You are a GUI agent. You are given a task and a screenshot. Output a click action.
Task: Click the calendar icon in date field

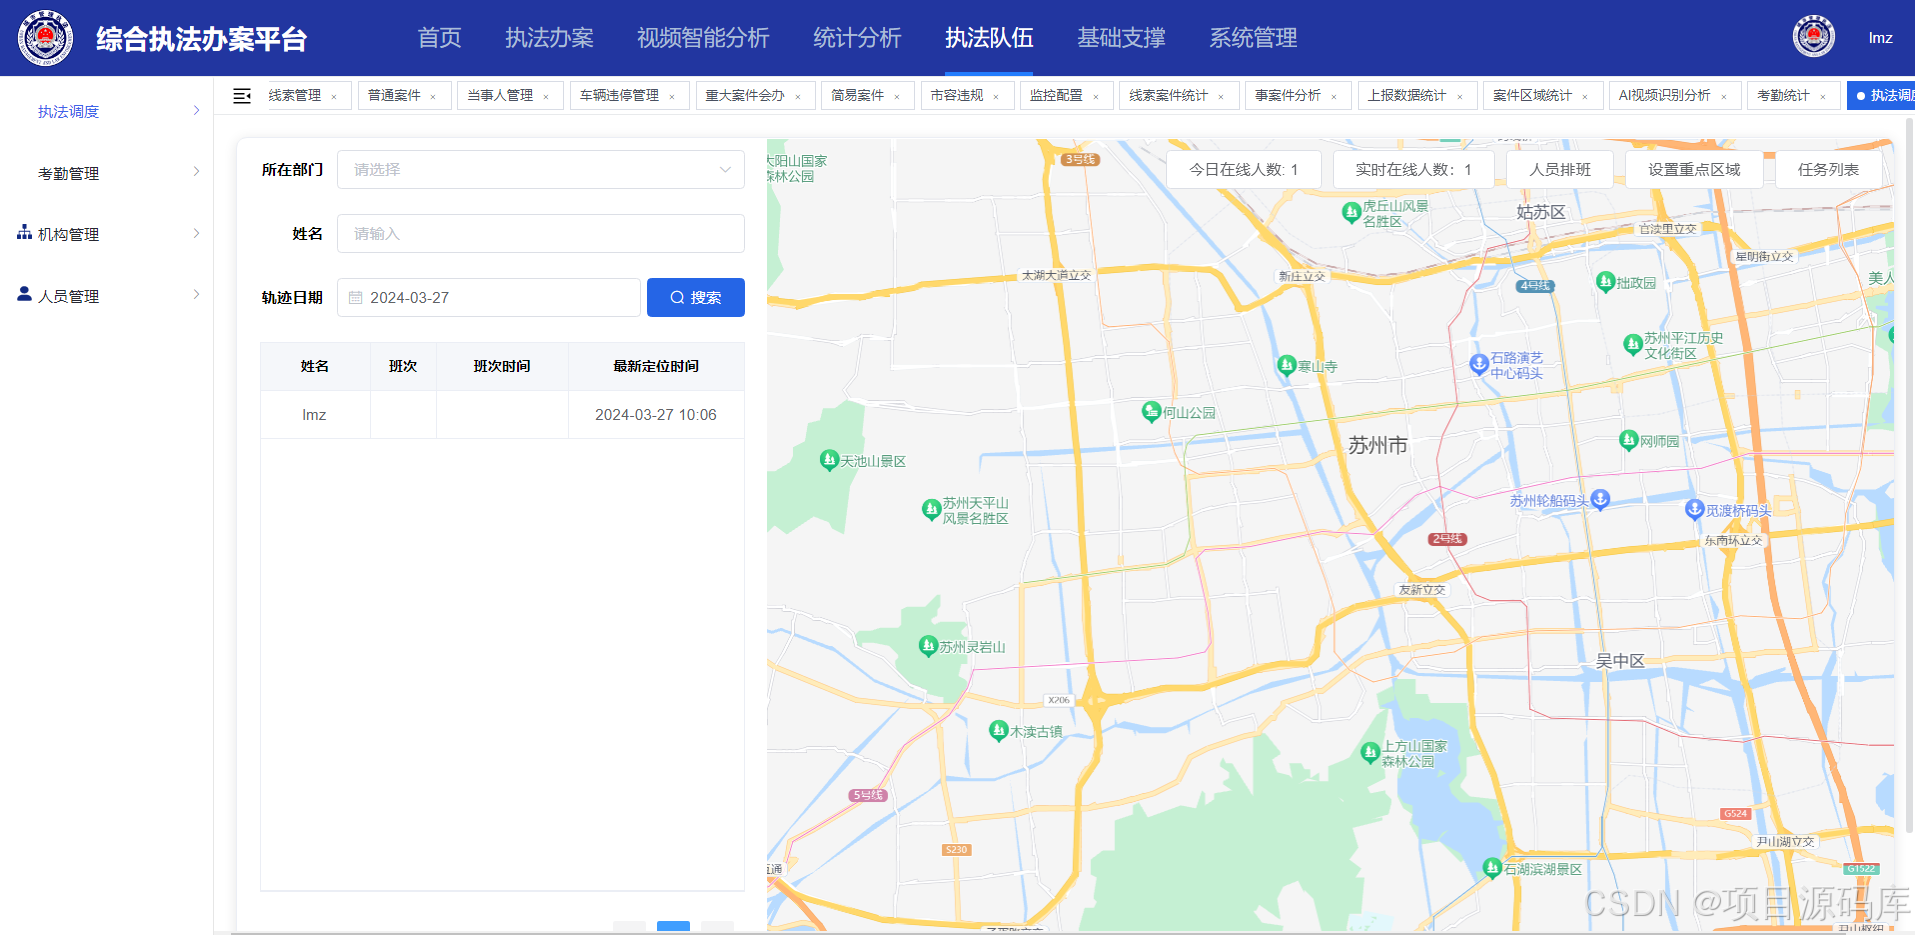click(355, 298)
